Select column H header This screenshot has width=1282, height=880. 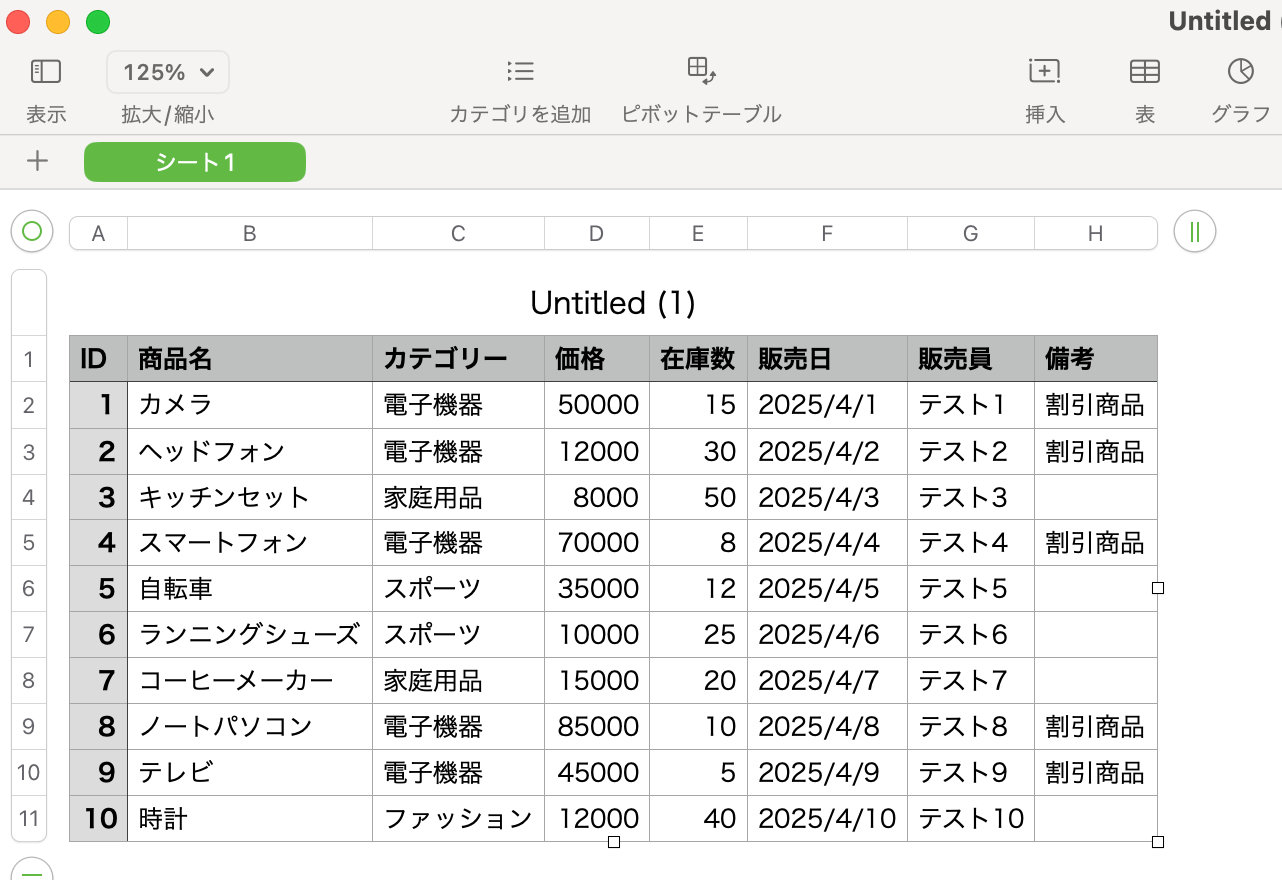click(x=1095, y=234)
